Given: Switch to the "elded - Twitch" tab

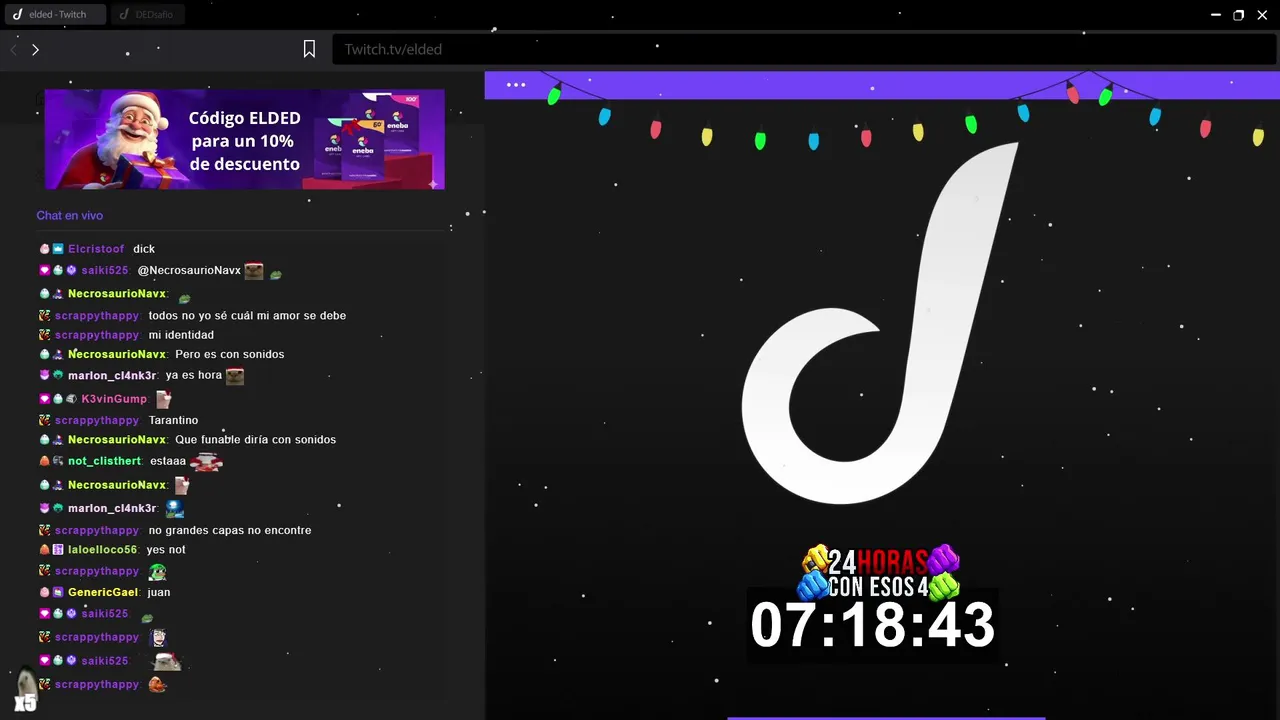Looking at the screenshot, I should [55, 15].
